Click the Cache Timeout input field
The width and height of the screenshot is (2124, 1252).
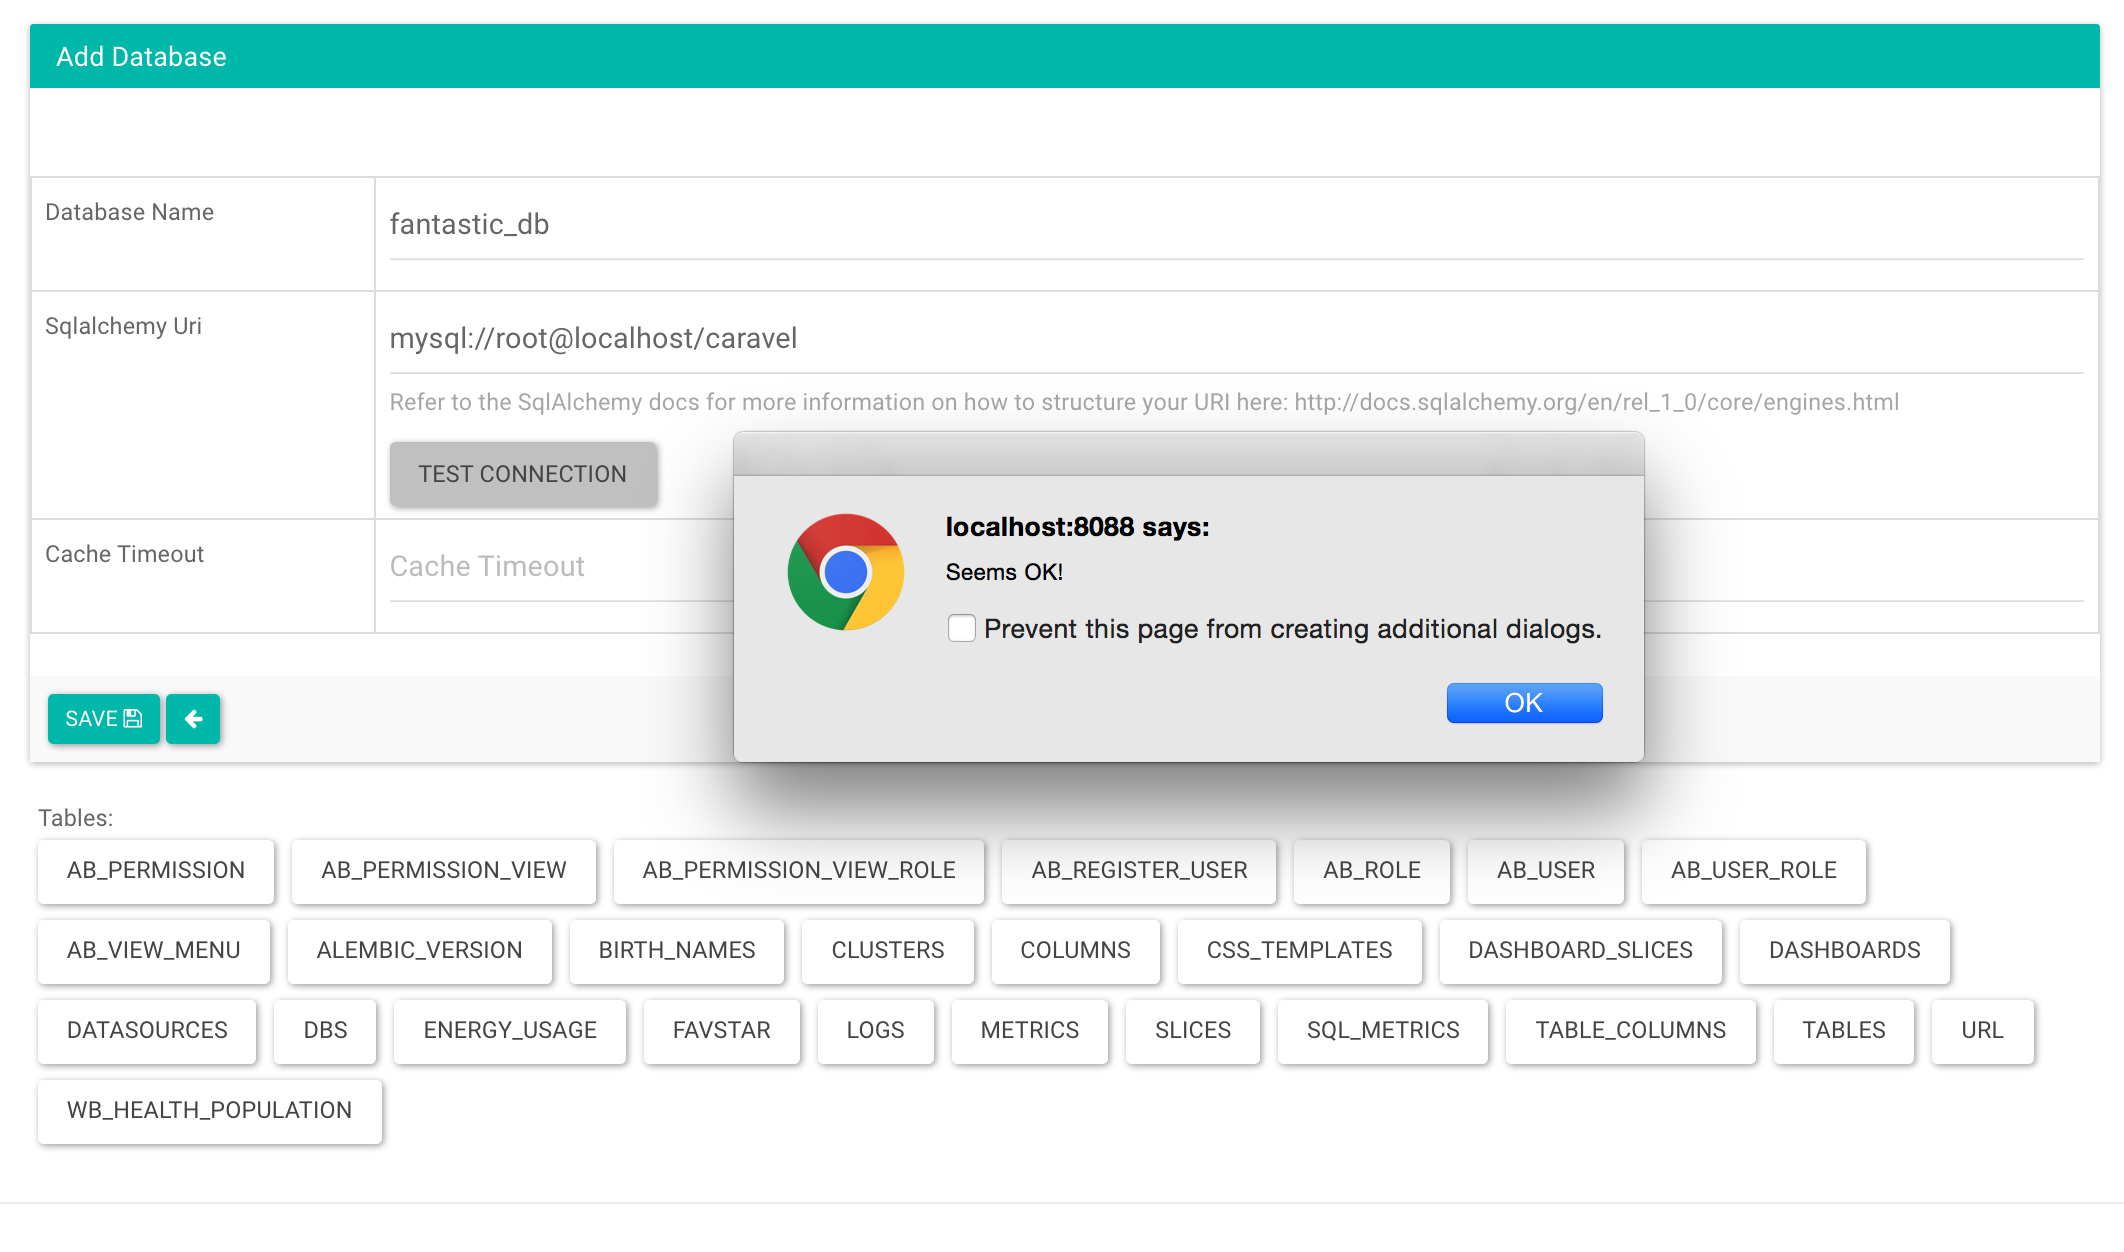[x=561, y=567]
